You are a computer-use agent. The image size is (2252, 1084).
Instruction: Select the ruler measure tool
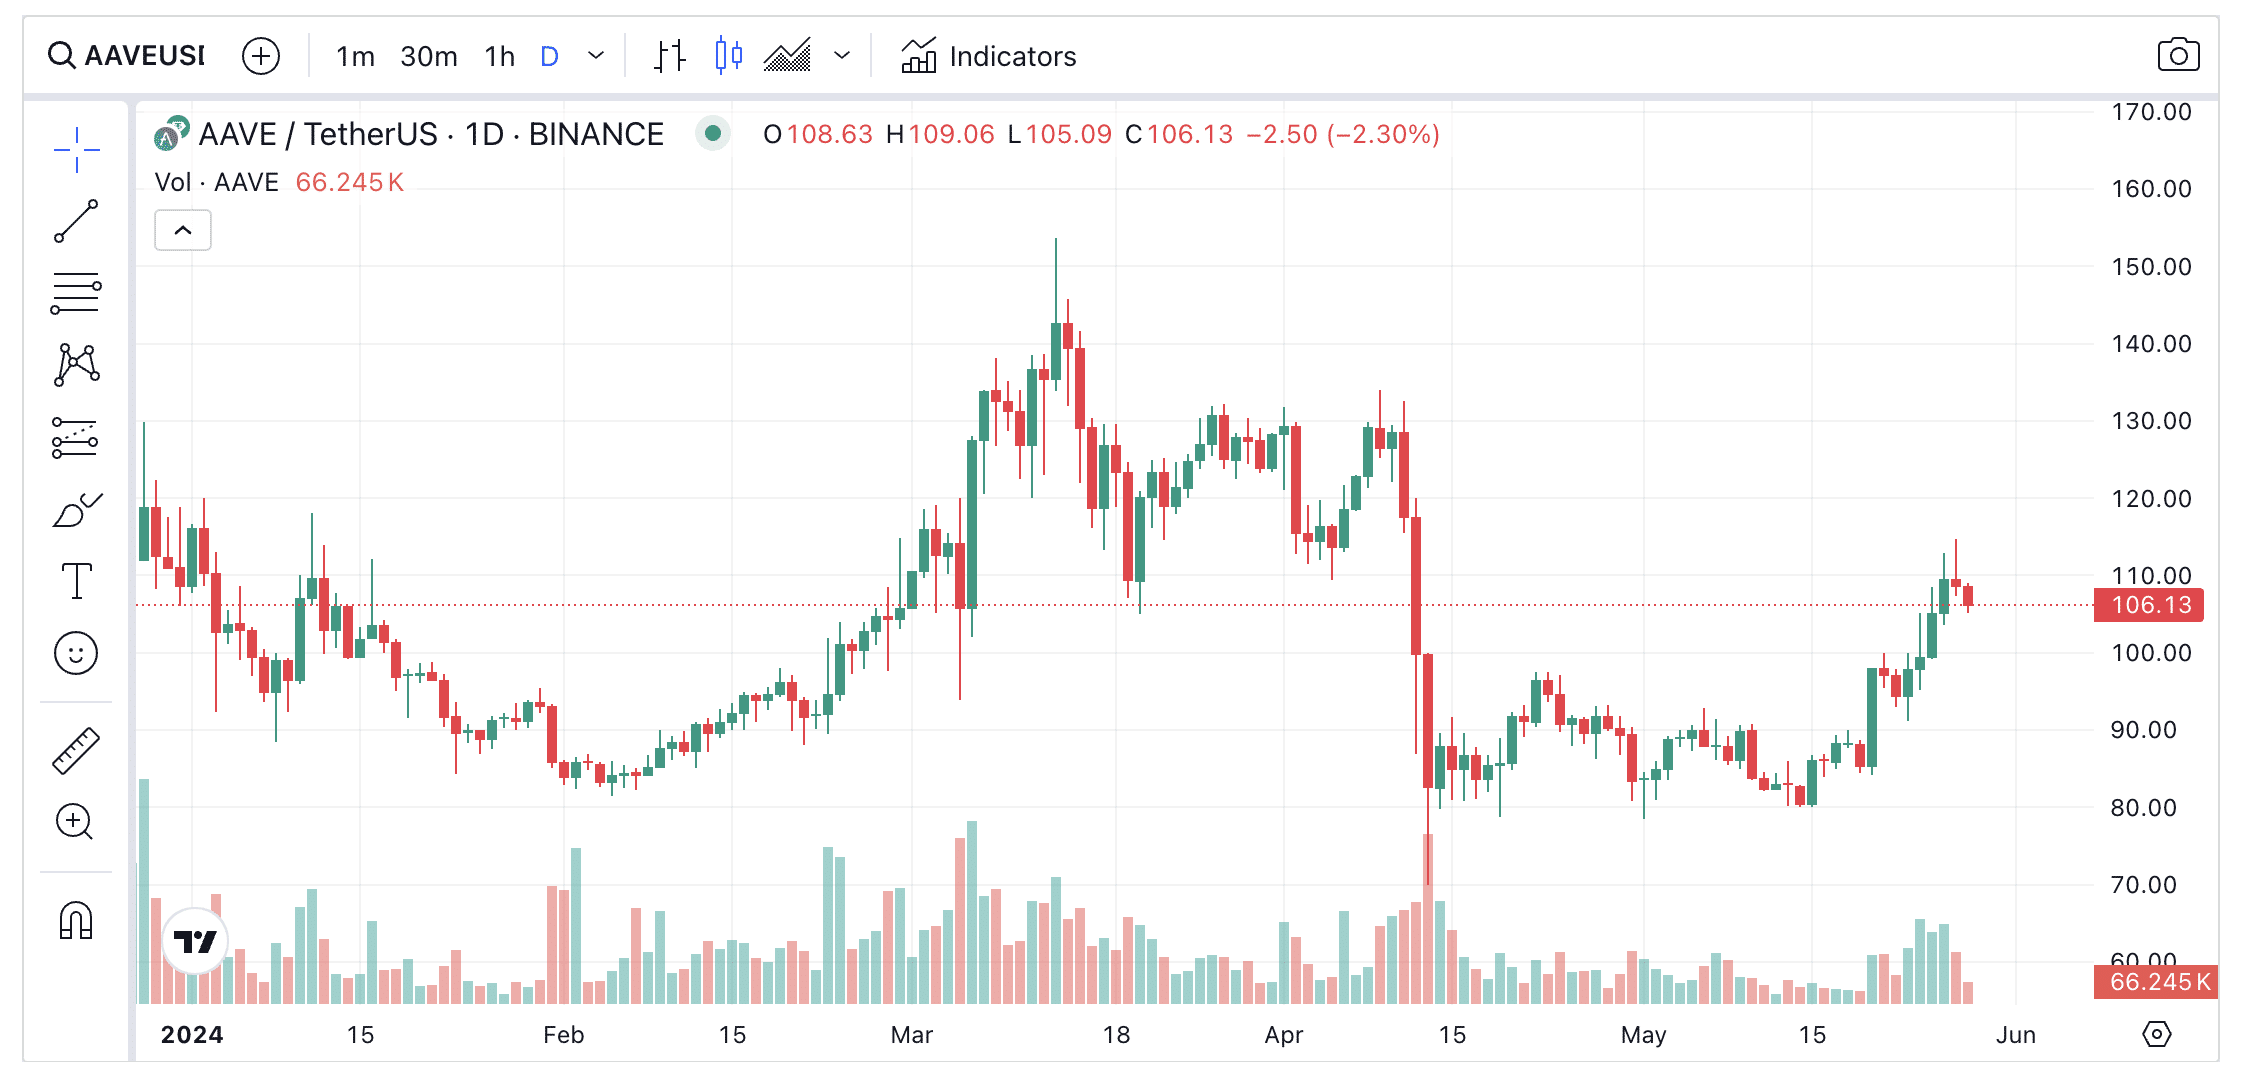tap(76, 751)
